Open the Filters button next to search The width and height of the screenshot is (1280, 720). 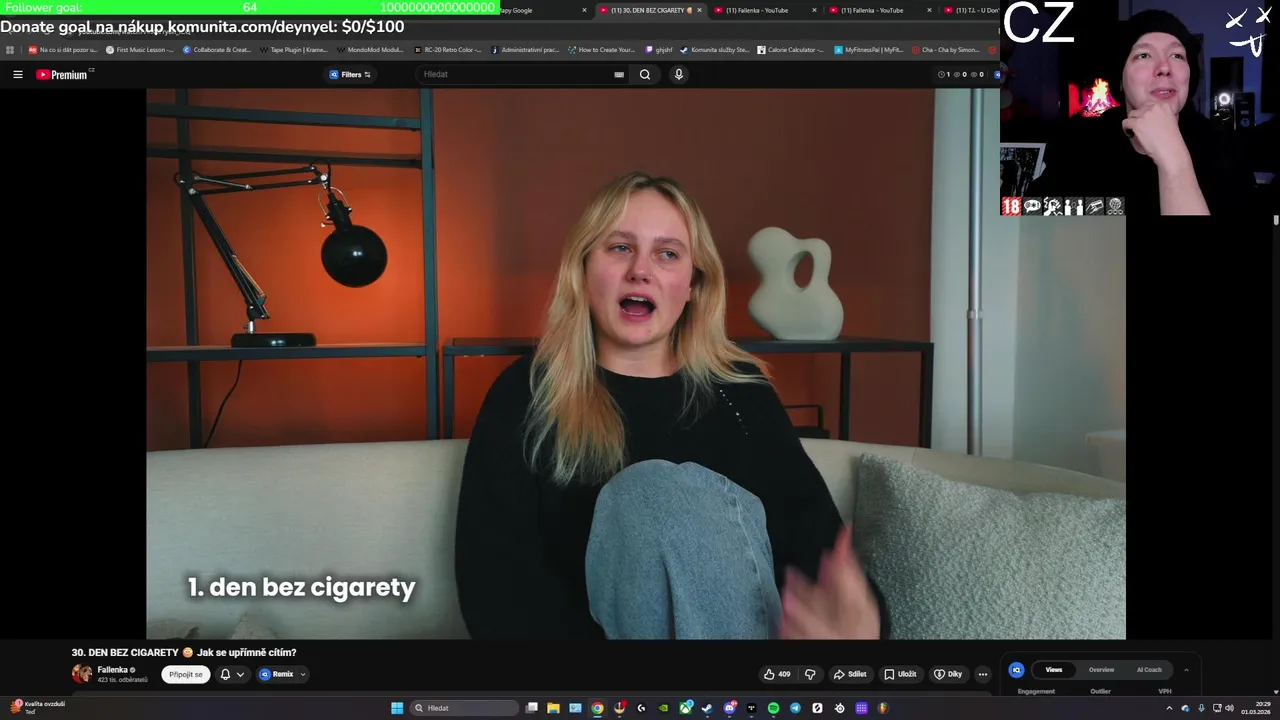click(x=350, y=74)
